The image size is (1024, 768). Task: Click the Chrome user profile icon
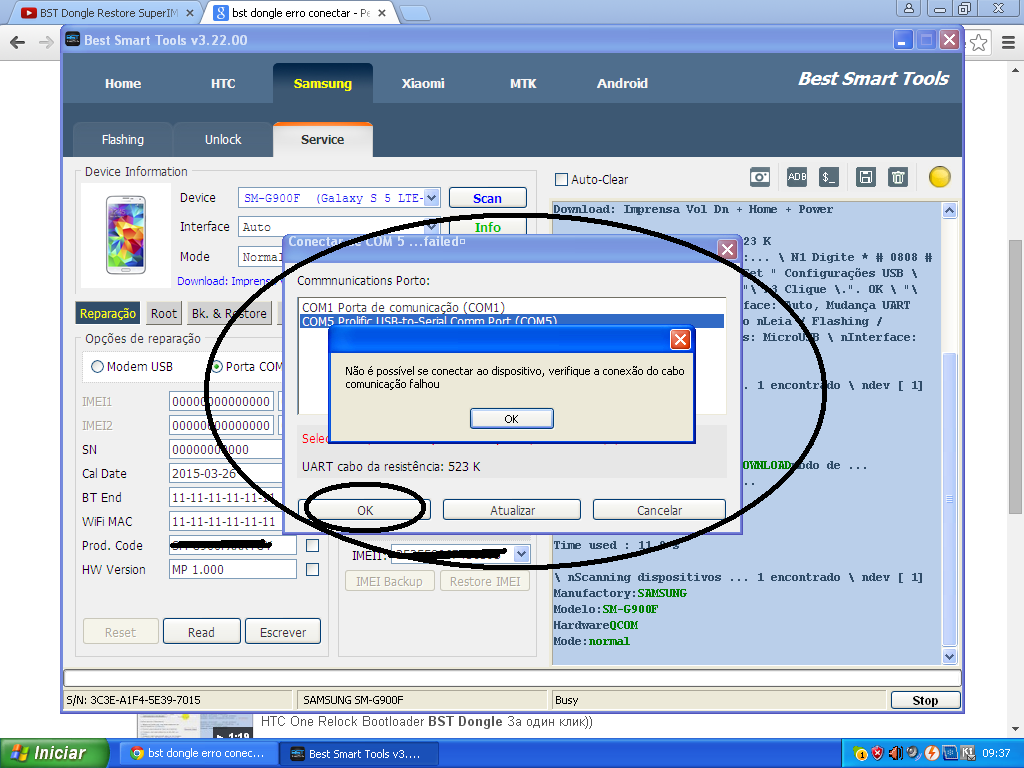click(x=908, y=8)
